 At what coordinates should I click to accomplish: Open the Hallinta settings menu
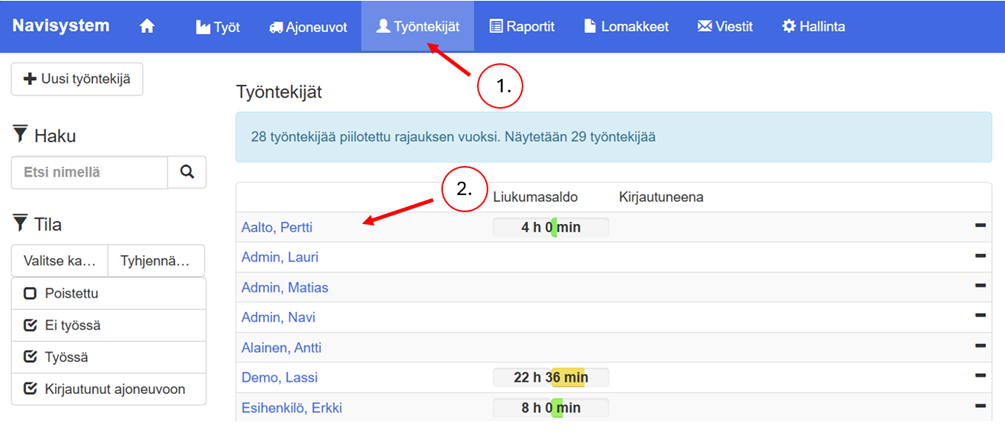[813, 27]
